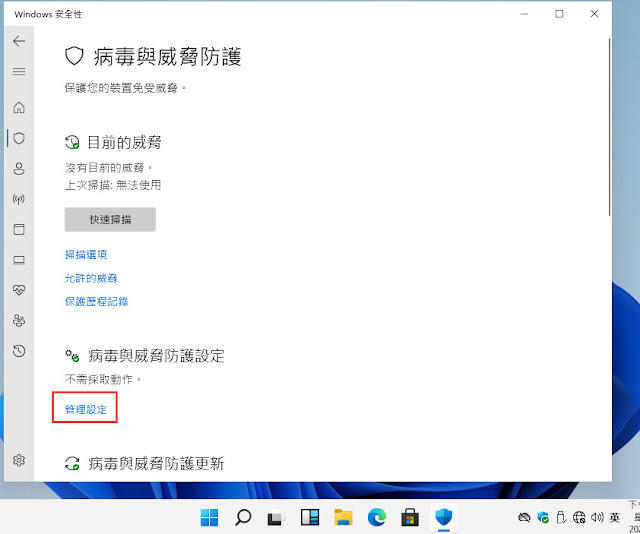
Task: Click the volume speaker tray icon
Action: [x=597, y=518]
